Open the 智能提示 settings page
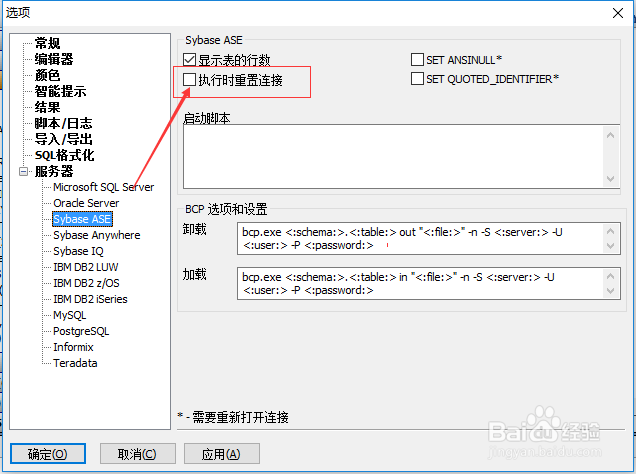Image resolution: width=636 pixels, height=474 pixels. (x=60, y=91)
